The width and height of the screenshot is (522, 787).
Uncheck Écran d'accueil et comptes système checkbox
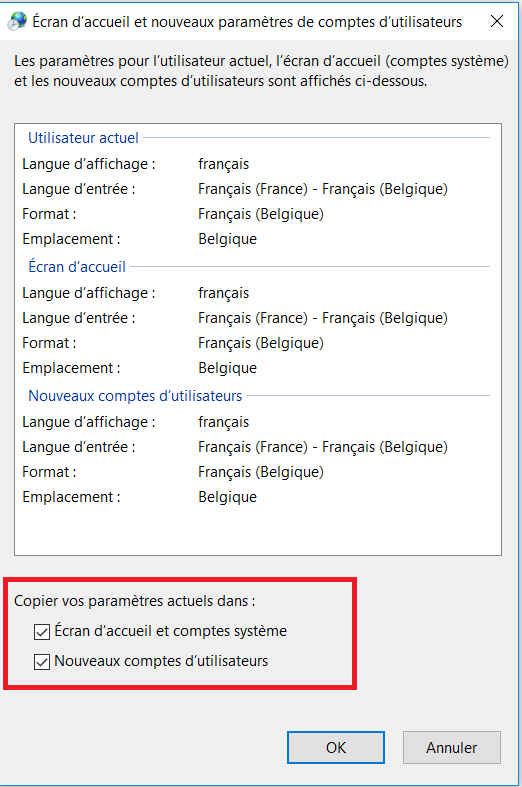pos(42,631)
